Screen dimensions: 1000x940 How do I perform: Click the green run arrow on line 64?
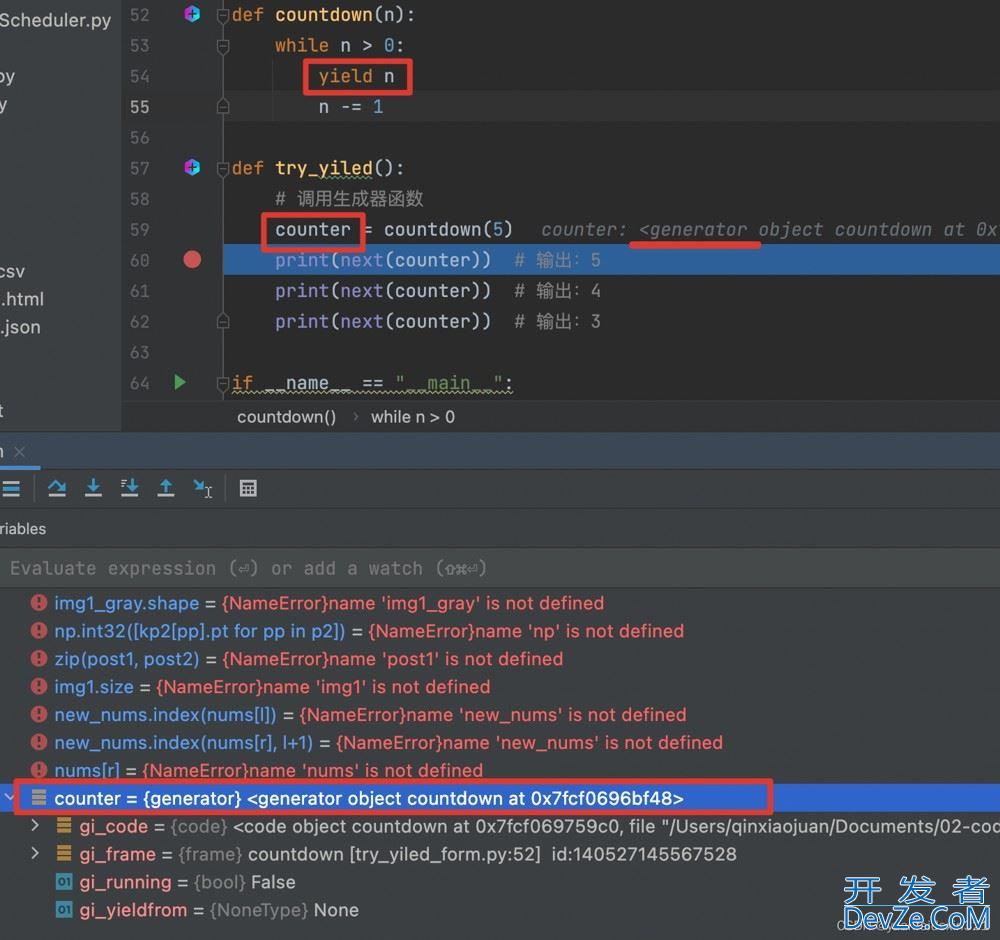coord(180,382)
